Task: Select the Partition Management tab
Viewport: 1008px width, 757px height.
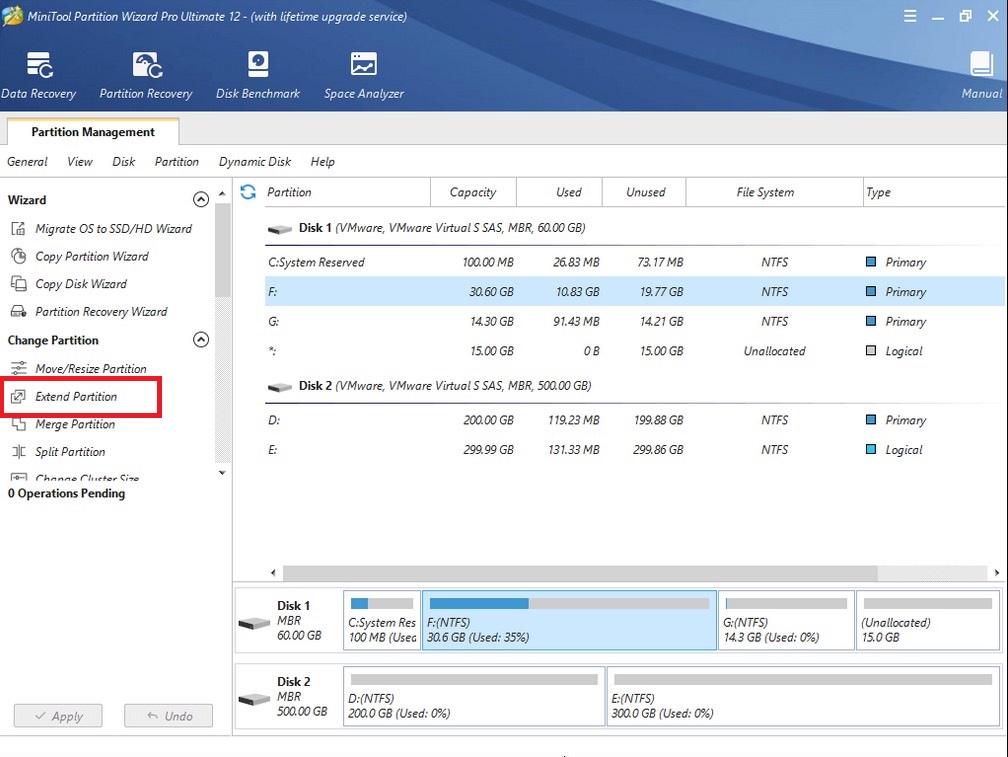Action: click(x=93, y=132)
